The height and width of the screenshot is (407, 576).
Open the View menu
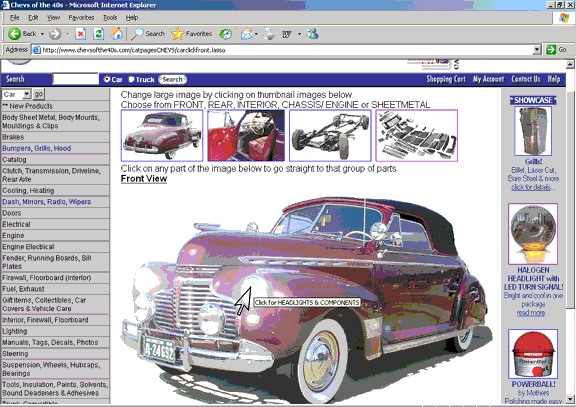[x=53, y=18]
